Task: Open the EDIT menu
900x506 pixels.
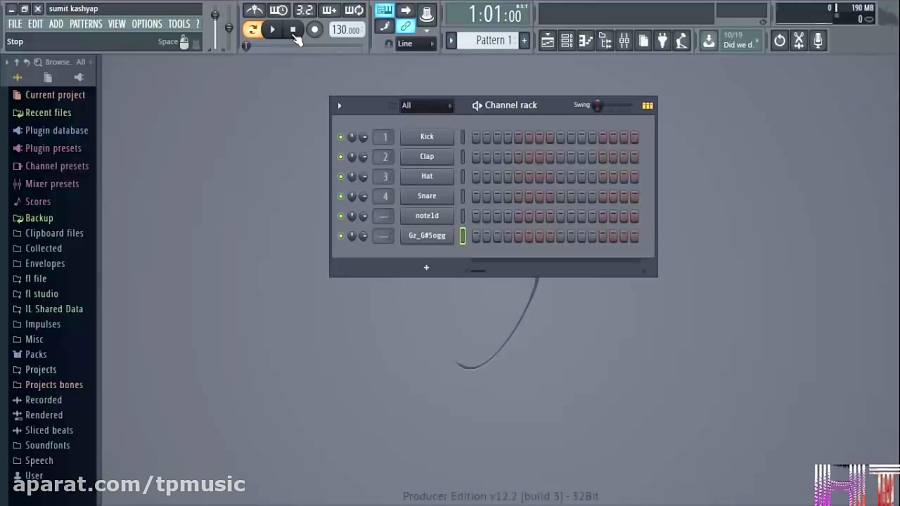Action: (x=36, y=24)
